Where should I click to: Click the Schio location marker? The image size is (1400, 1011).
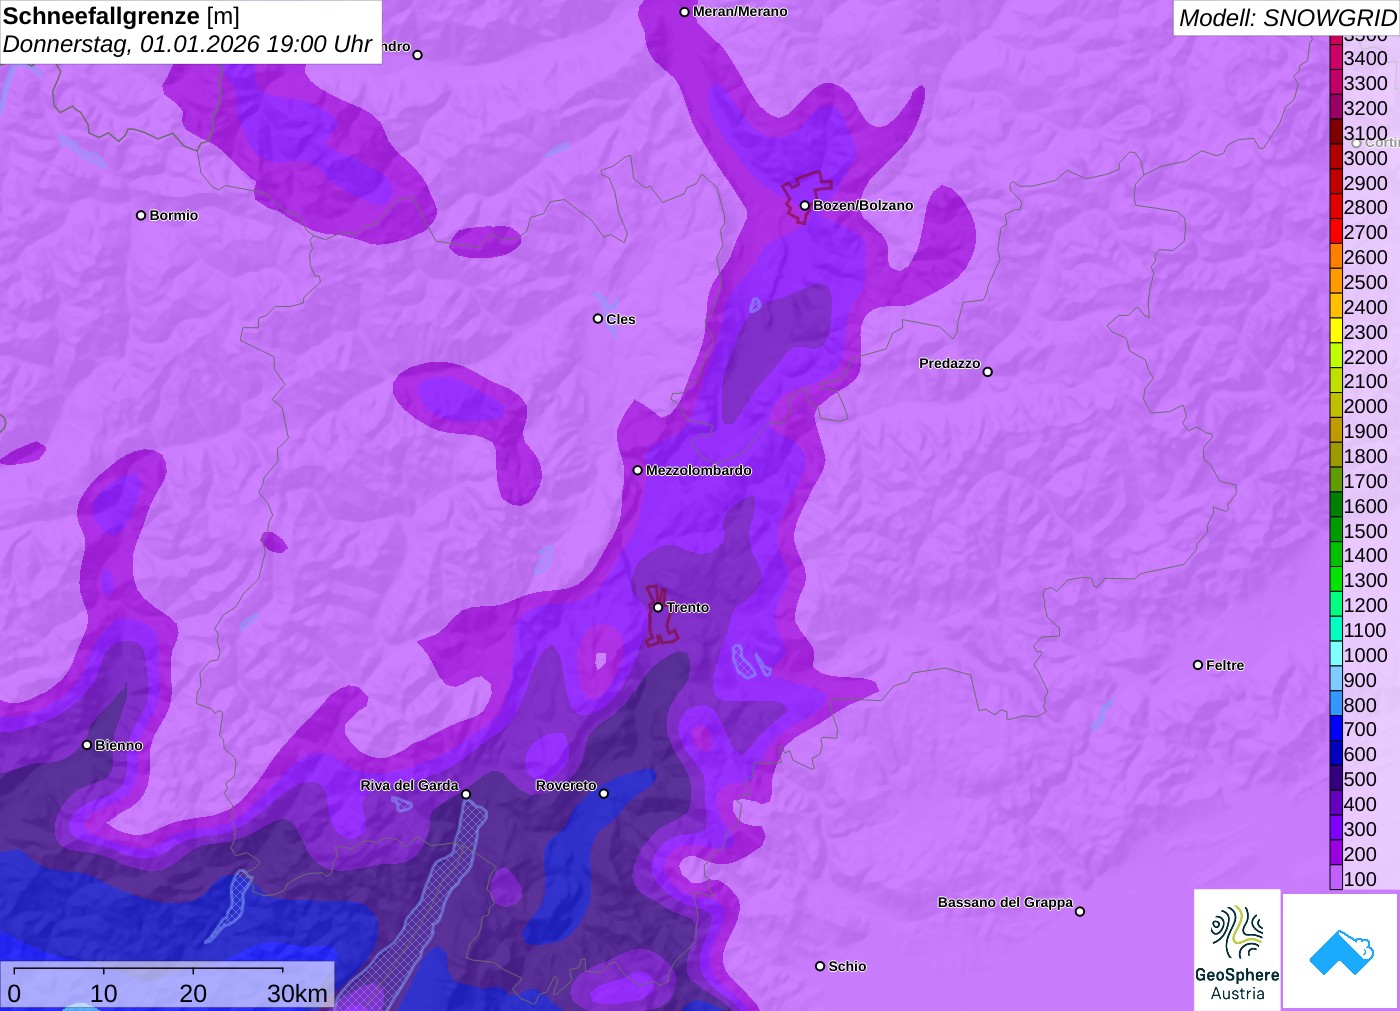(x=820, y=966)
